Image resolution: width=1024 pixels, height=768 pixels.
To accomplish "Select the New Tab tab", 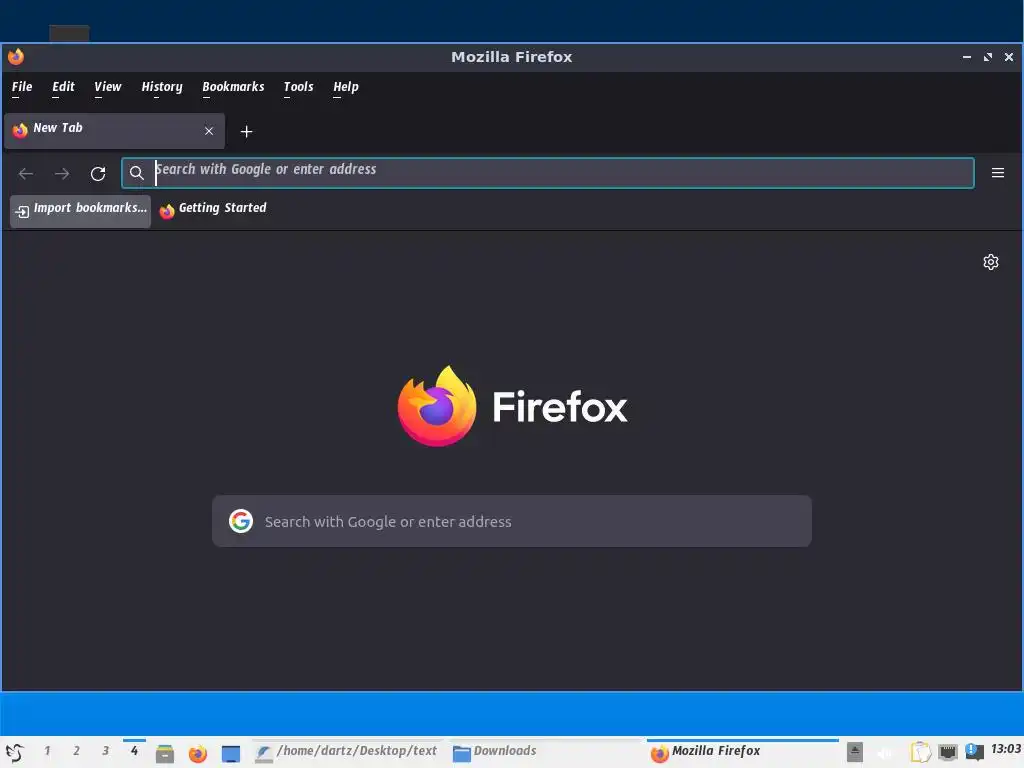I will [114, 130].
